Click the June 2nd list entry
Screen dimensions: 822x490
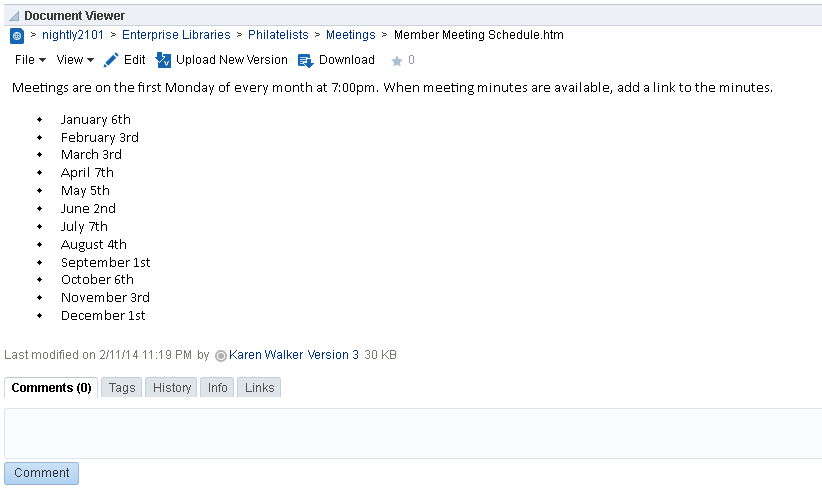point(88,209)
